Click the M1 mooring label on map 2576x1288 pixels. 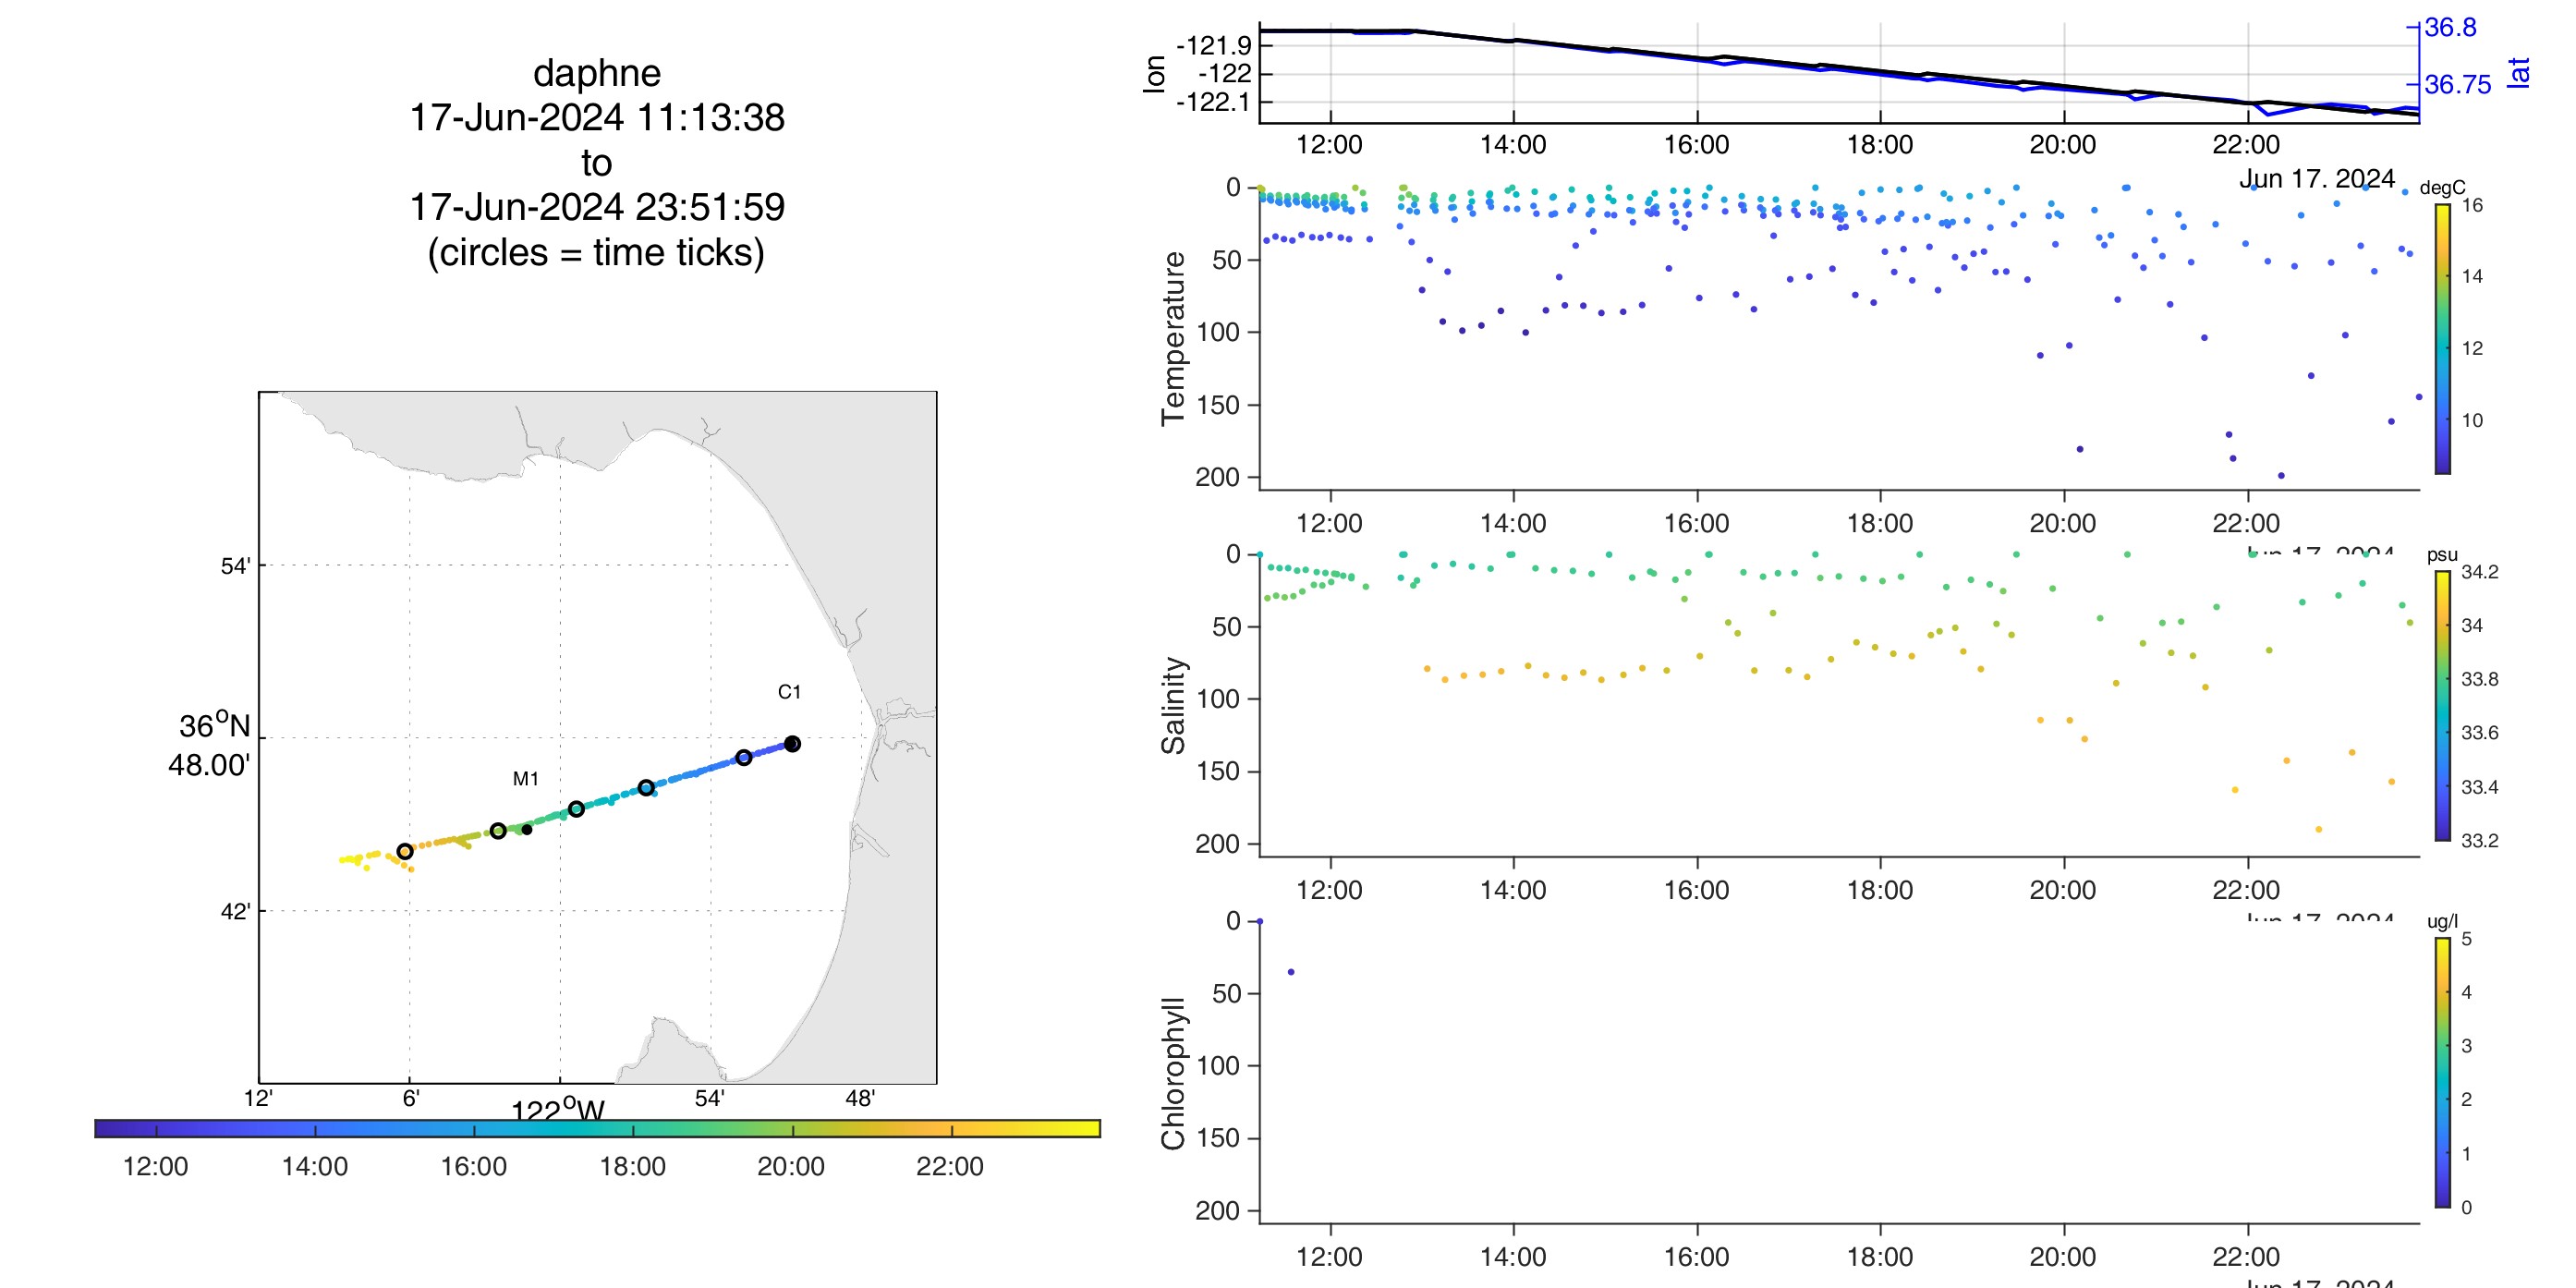tap(526, 779)
